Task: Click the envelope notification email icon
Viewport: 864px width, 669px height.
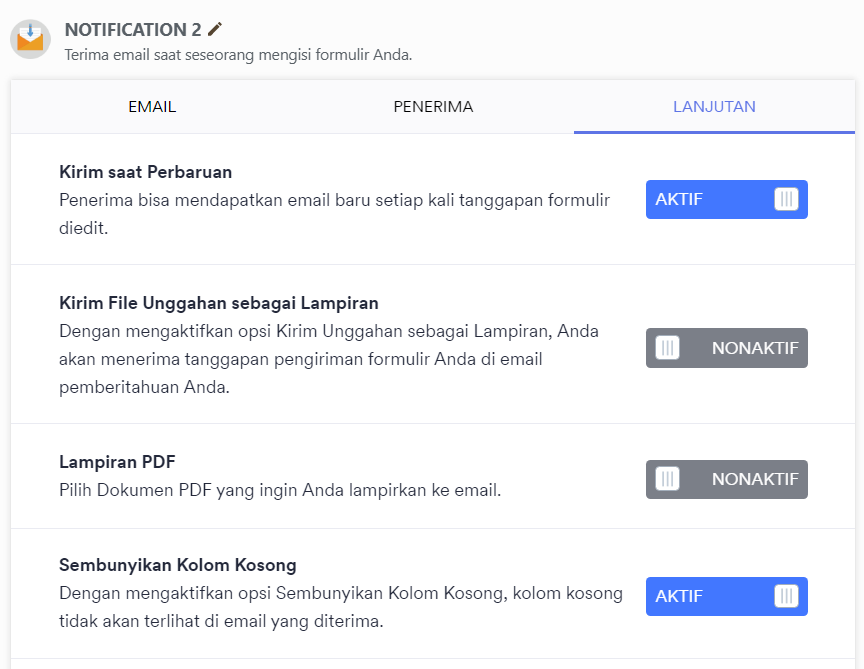Action: tap(30, 39)
